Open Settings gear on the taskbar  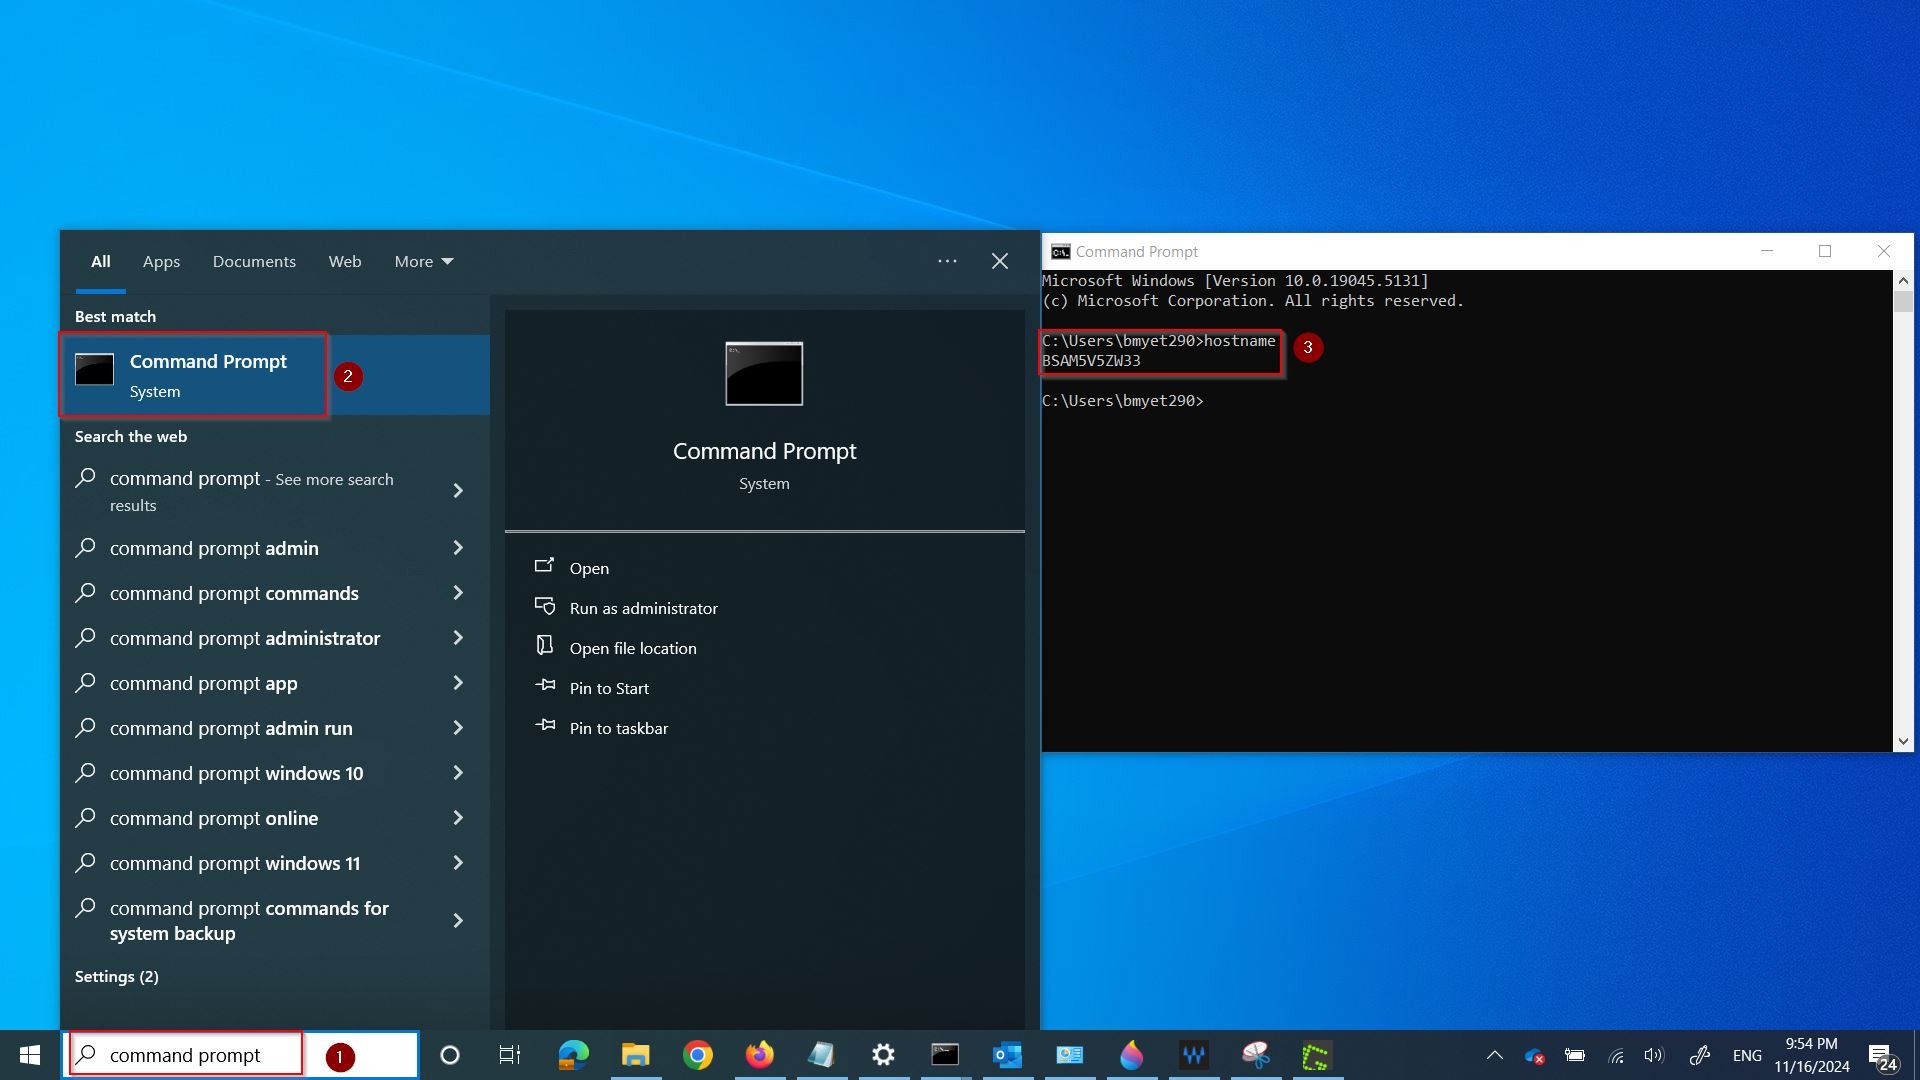coord(883,1055)
